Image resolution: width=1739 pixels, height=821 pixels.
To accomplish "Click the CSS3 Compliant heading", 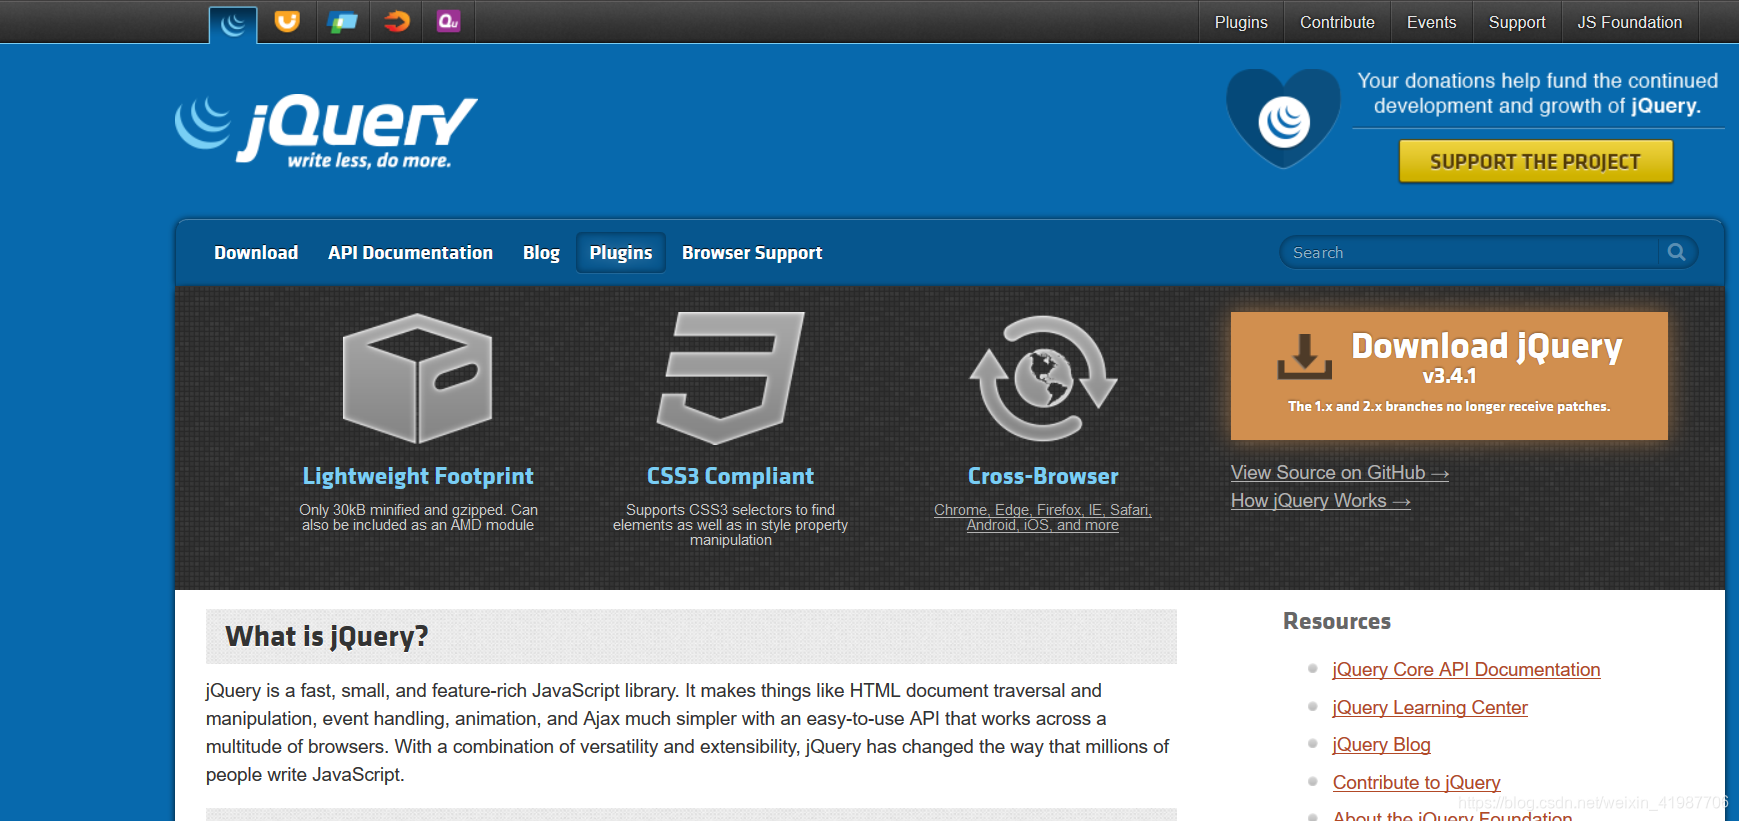I will click(730, 476).
